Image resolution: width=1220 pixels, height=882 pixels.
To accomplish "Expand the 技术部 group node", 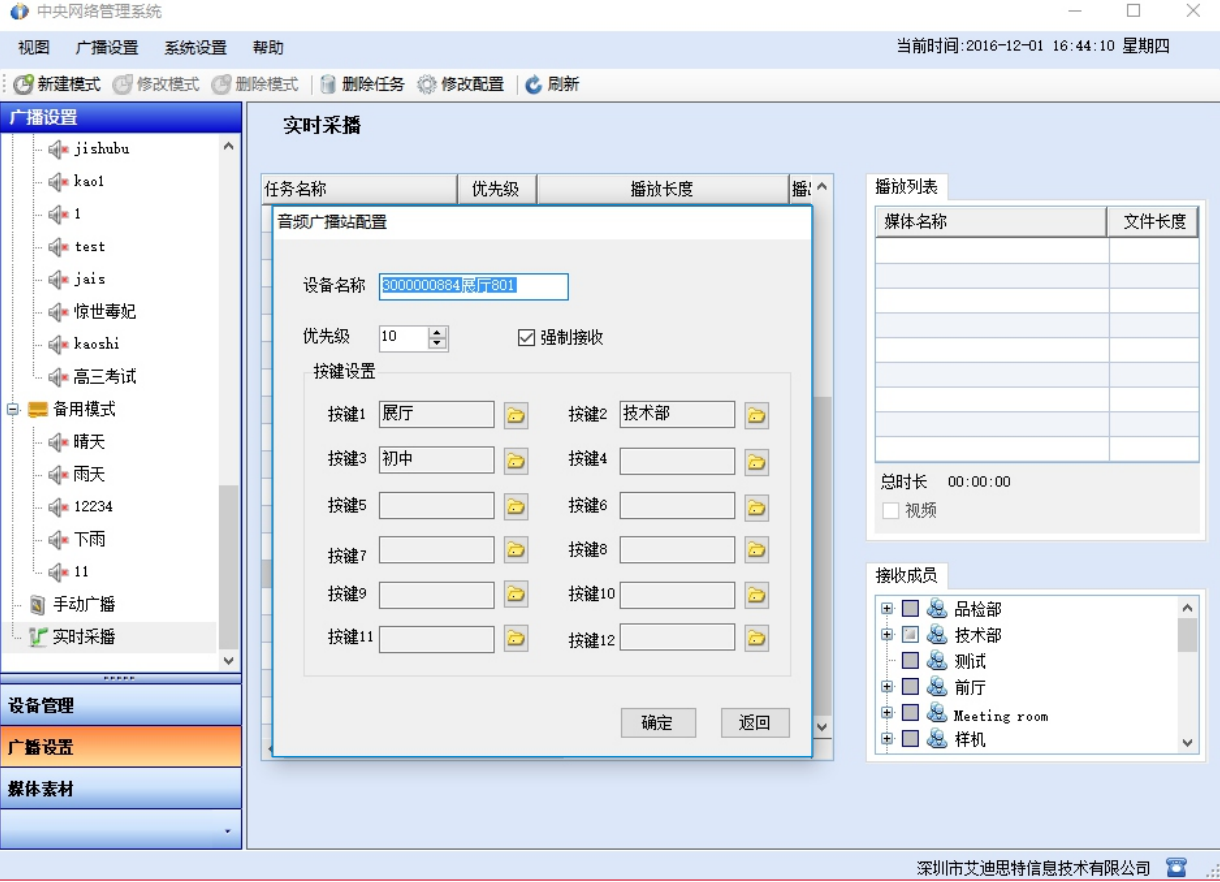I will tap(886, 634).
